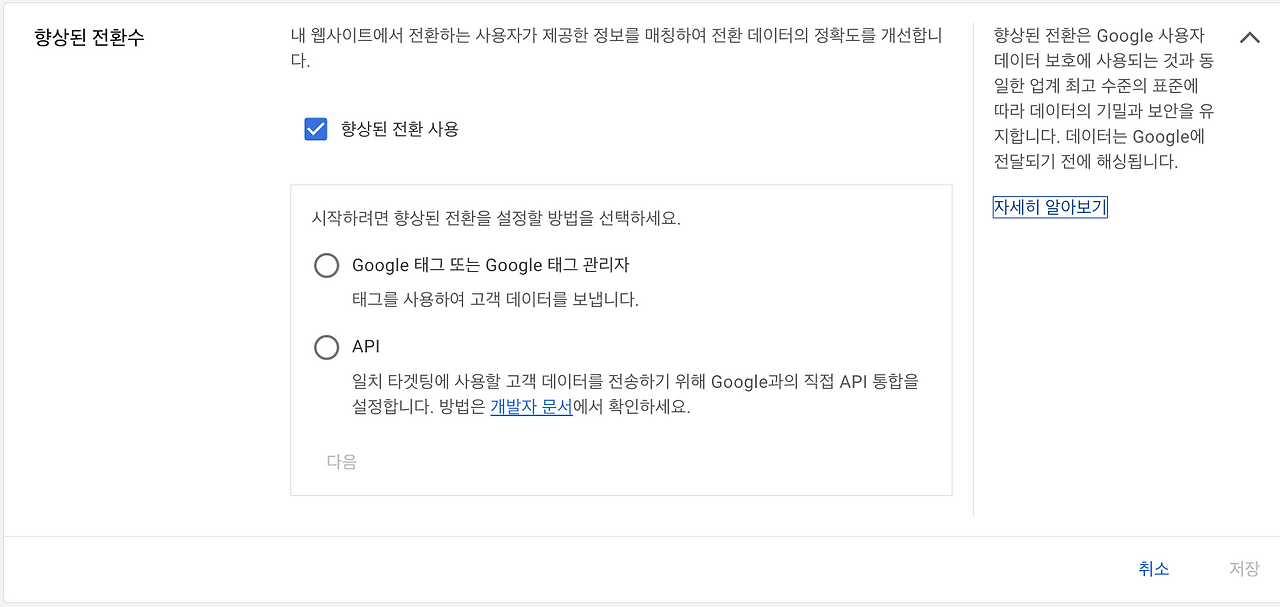This screenshot has width=1280, height=607.
Task: Click the API option label text
Action: click(x=365, y=347)
